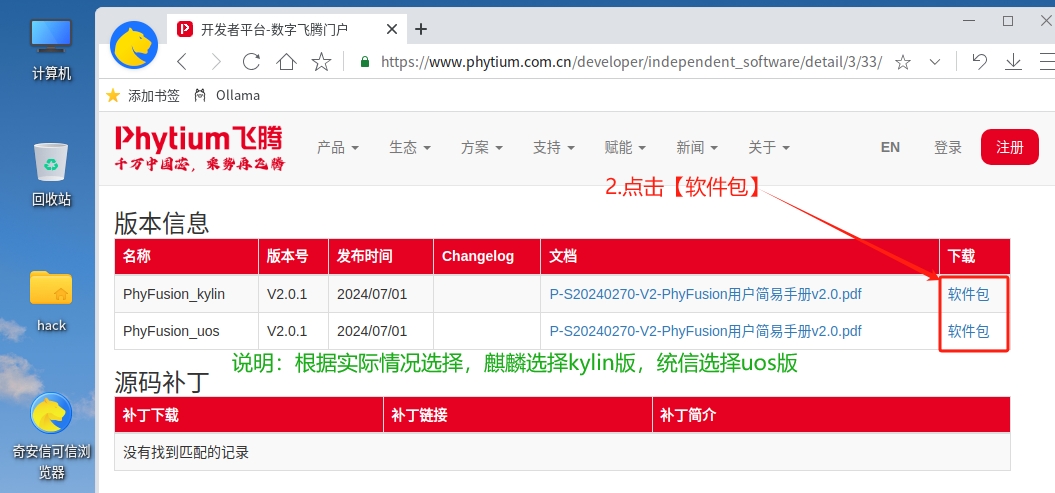Expand the 产品 navigation menu
1055x493 pixels.
(338, 147)
